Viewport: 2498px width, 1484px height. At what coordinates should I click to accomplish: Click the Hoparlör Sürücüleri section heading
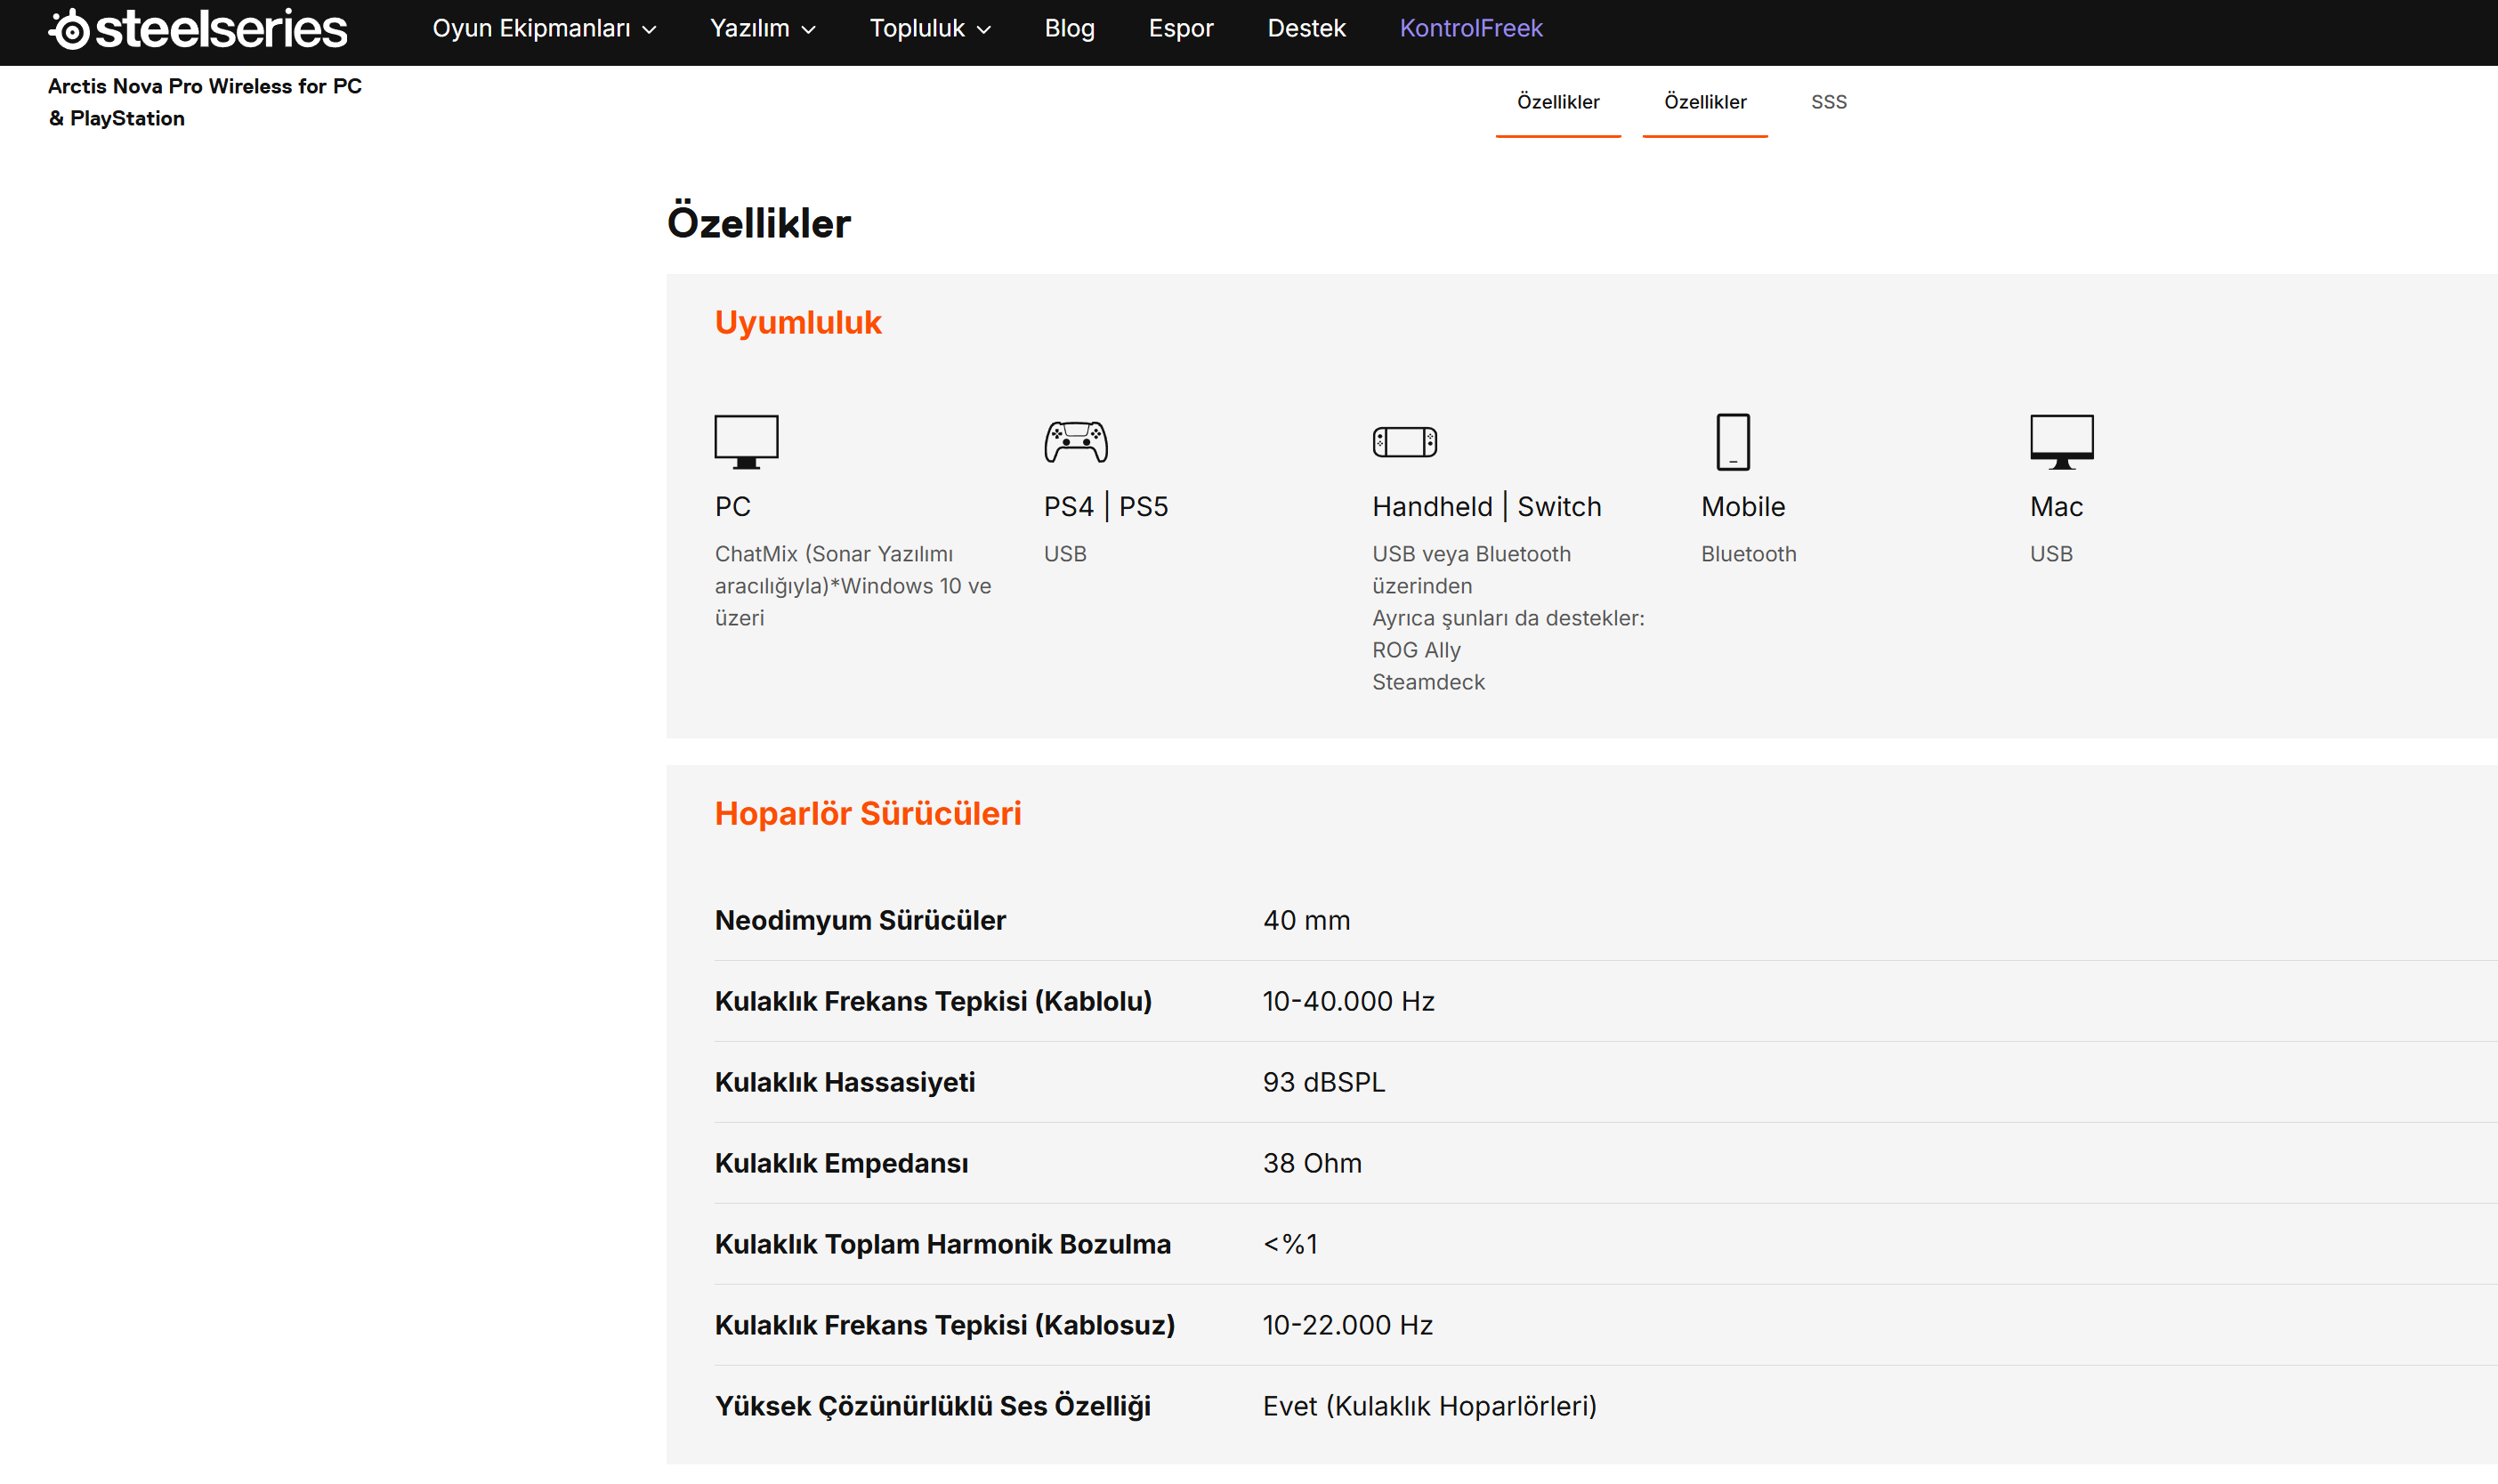tap(868, 813)
